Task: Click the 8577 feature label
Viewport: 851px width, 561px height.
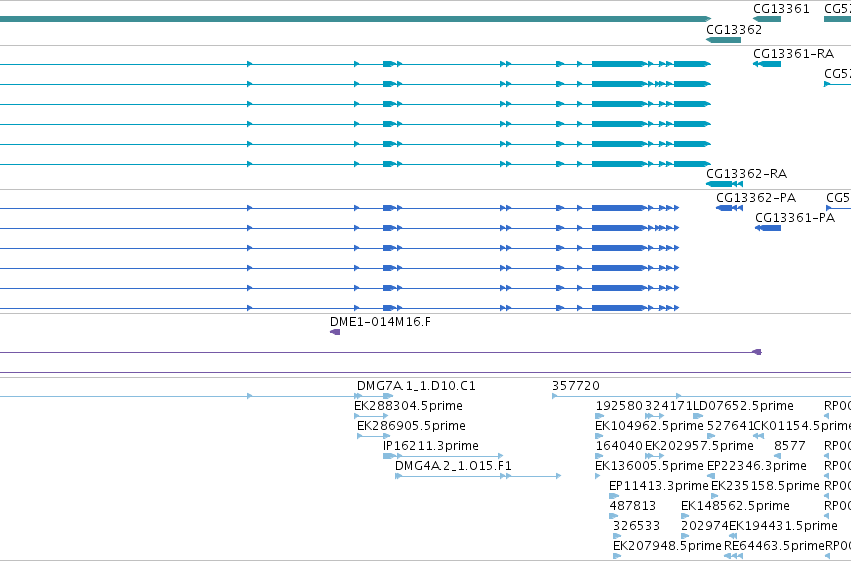Action: pyautogui.click(x=790, y=445)
